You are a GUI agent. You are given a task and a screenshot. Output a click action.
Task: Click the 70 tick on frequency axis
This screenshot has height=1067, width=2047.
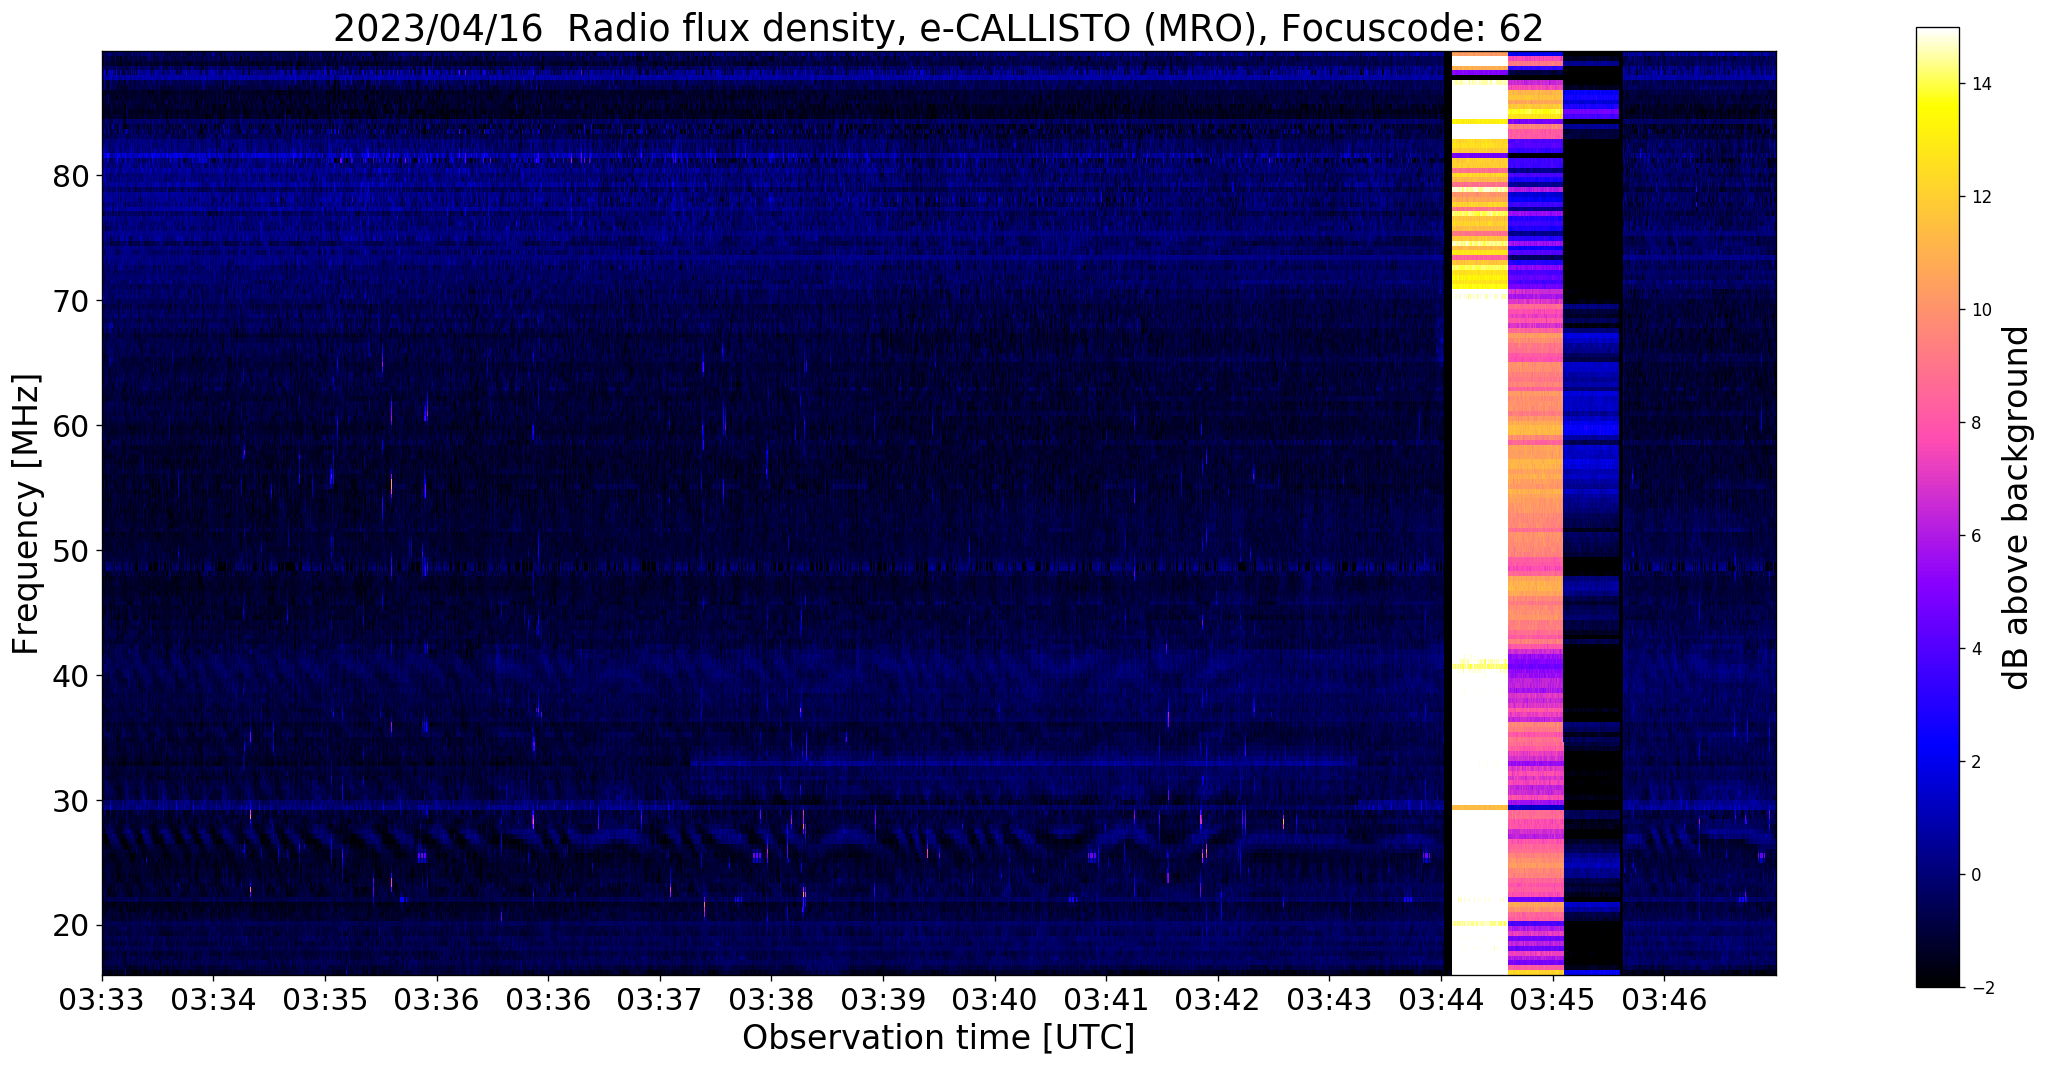[x=71, y=302]
